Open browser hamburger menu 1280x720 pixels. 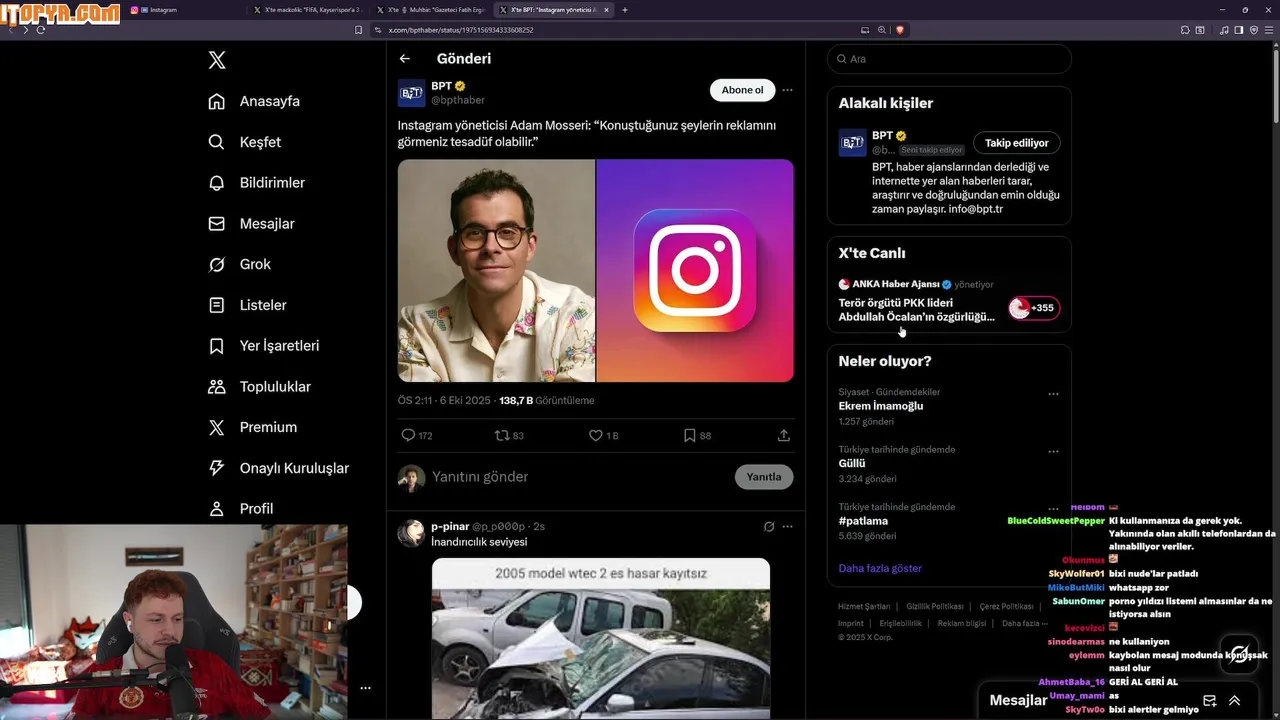click(x=1268, y=30)
